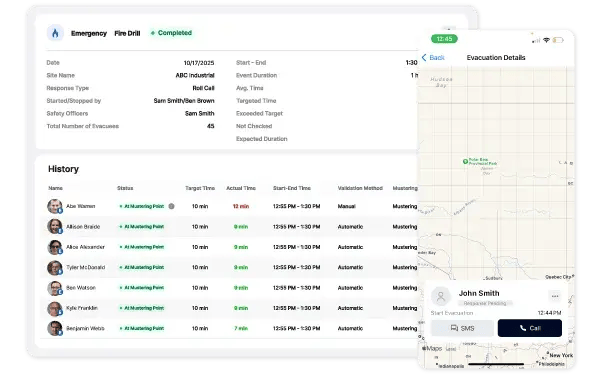This screenshot has width=600, height=376.
Task: Click the site name ABC Industrial
Action: tap(195, 75)
